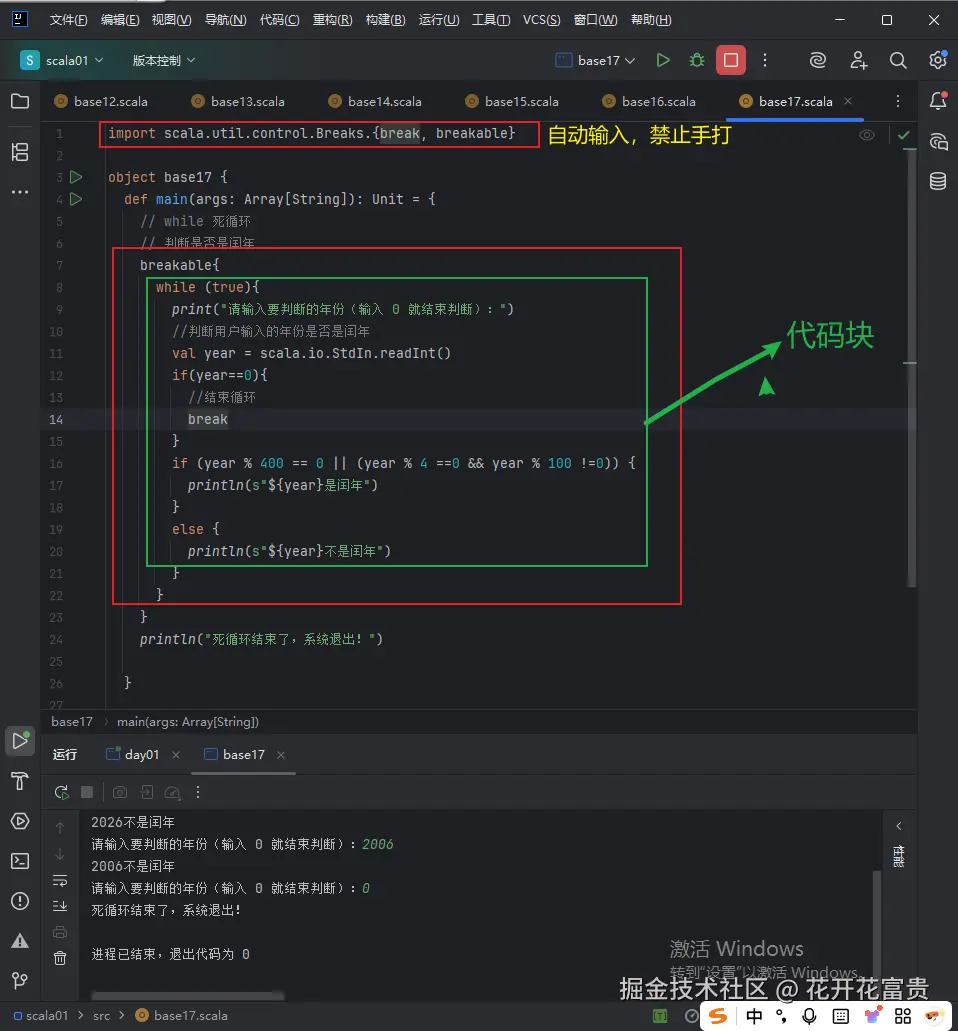Open the Run tool window icon
958x1031 pixels.
click(20, 740)
